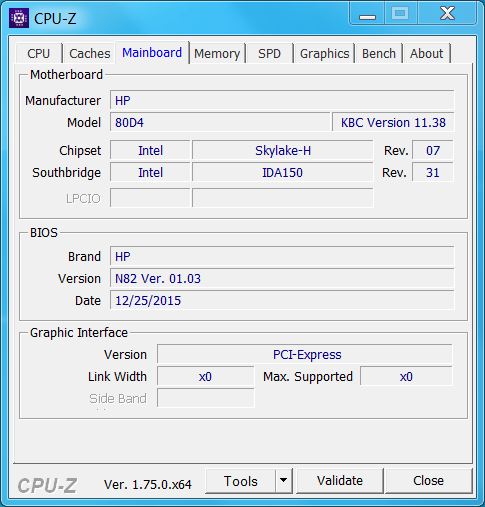Click the Model field showing 80D4
Screen dimensions: 485x507
(x=220, y=123)
